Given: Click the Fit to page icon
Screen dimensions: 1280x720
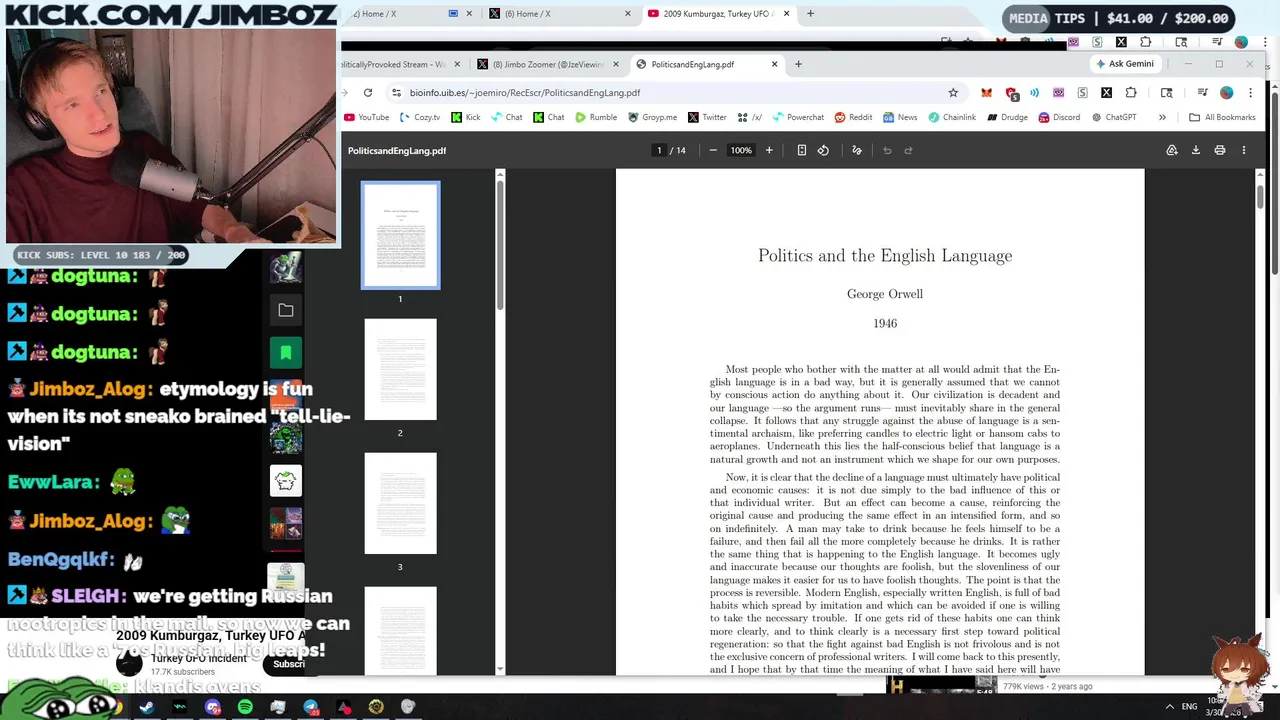Looking at the screenshot, I should 801,150.
